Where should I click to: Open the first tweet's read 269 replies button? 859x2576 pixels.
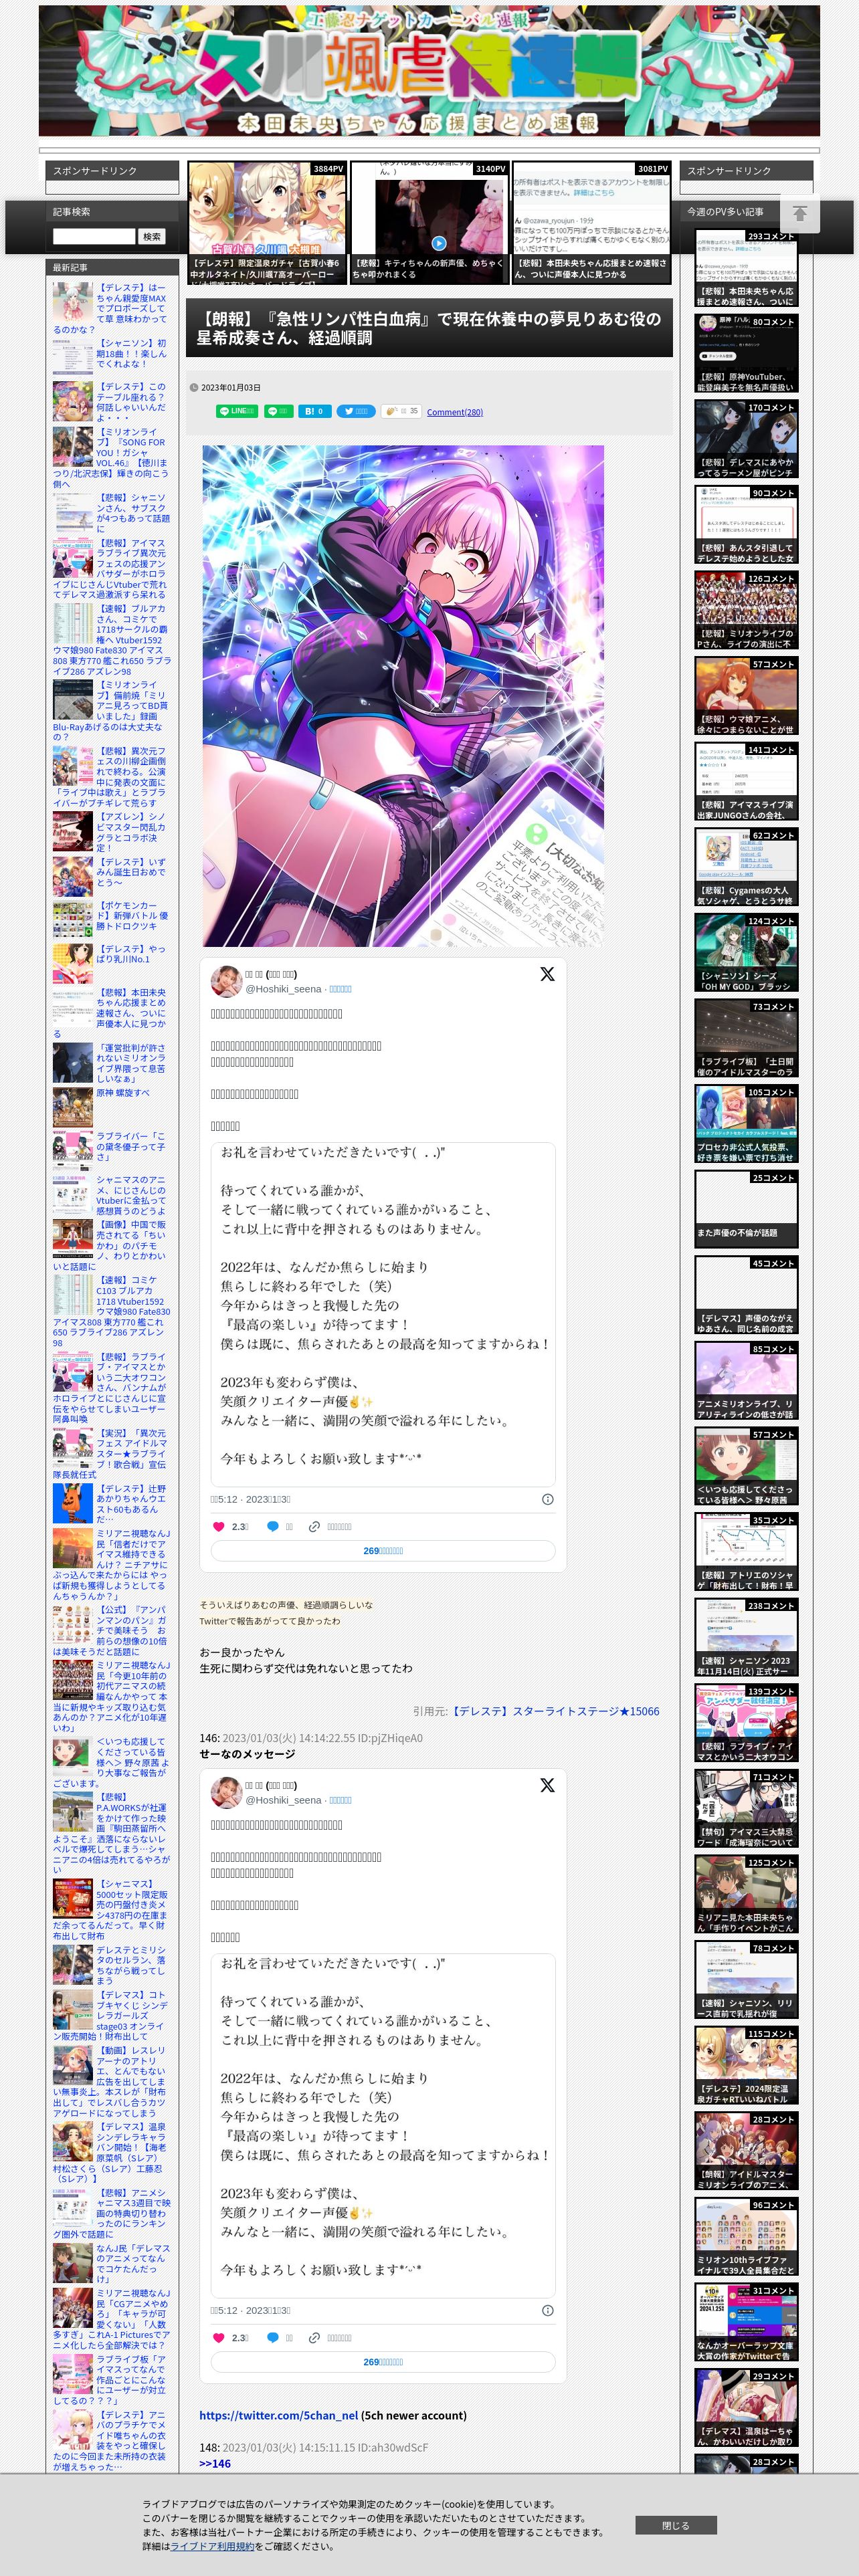point(383,1551)
